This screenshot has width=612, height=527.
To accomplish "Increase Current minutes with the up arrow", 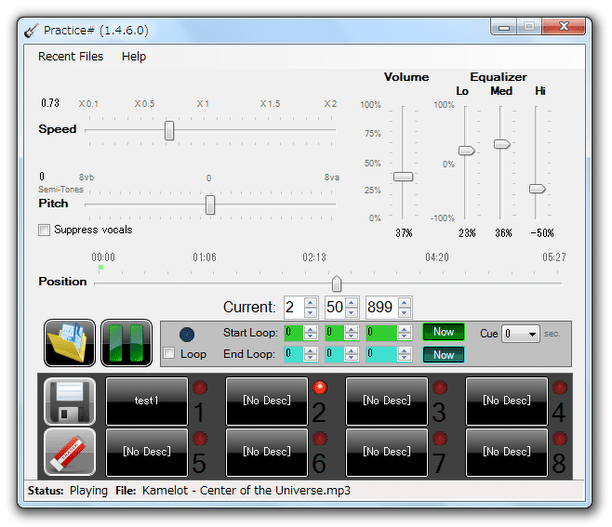I will tap(311, 303).
